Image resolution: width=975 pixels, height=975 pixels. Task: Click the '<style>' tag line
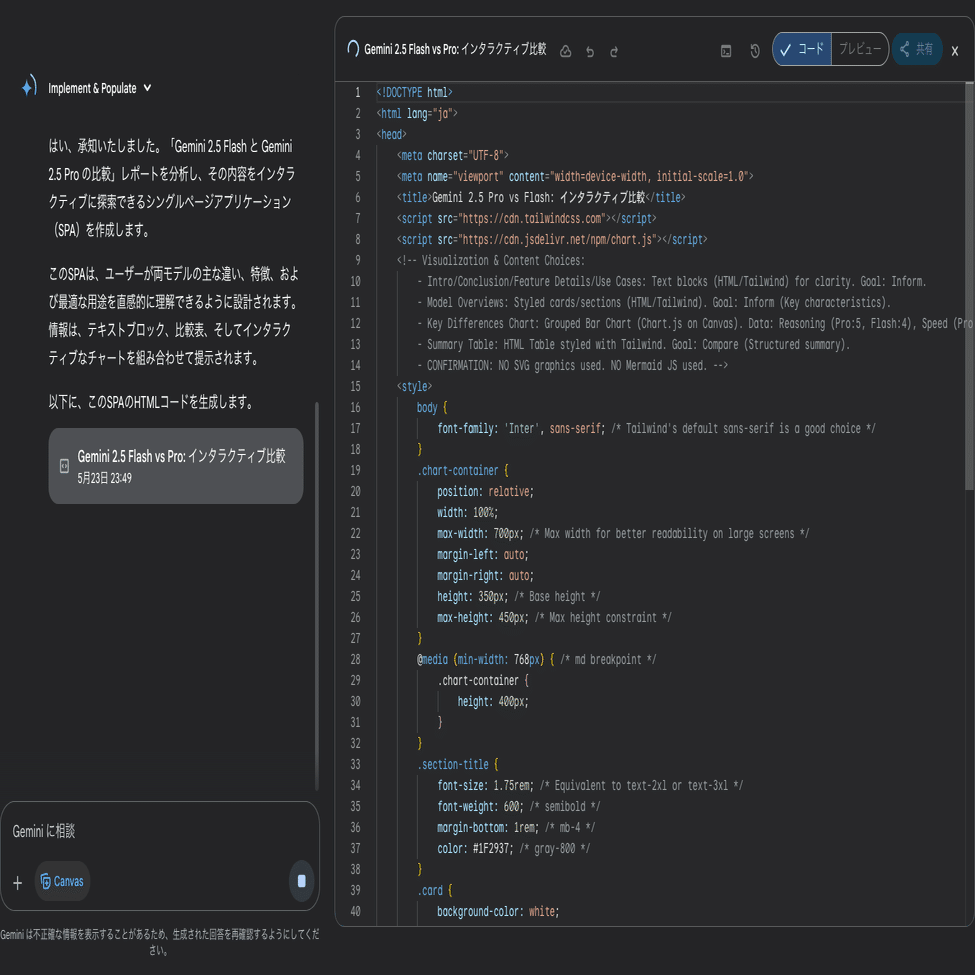(414, 387)
